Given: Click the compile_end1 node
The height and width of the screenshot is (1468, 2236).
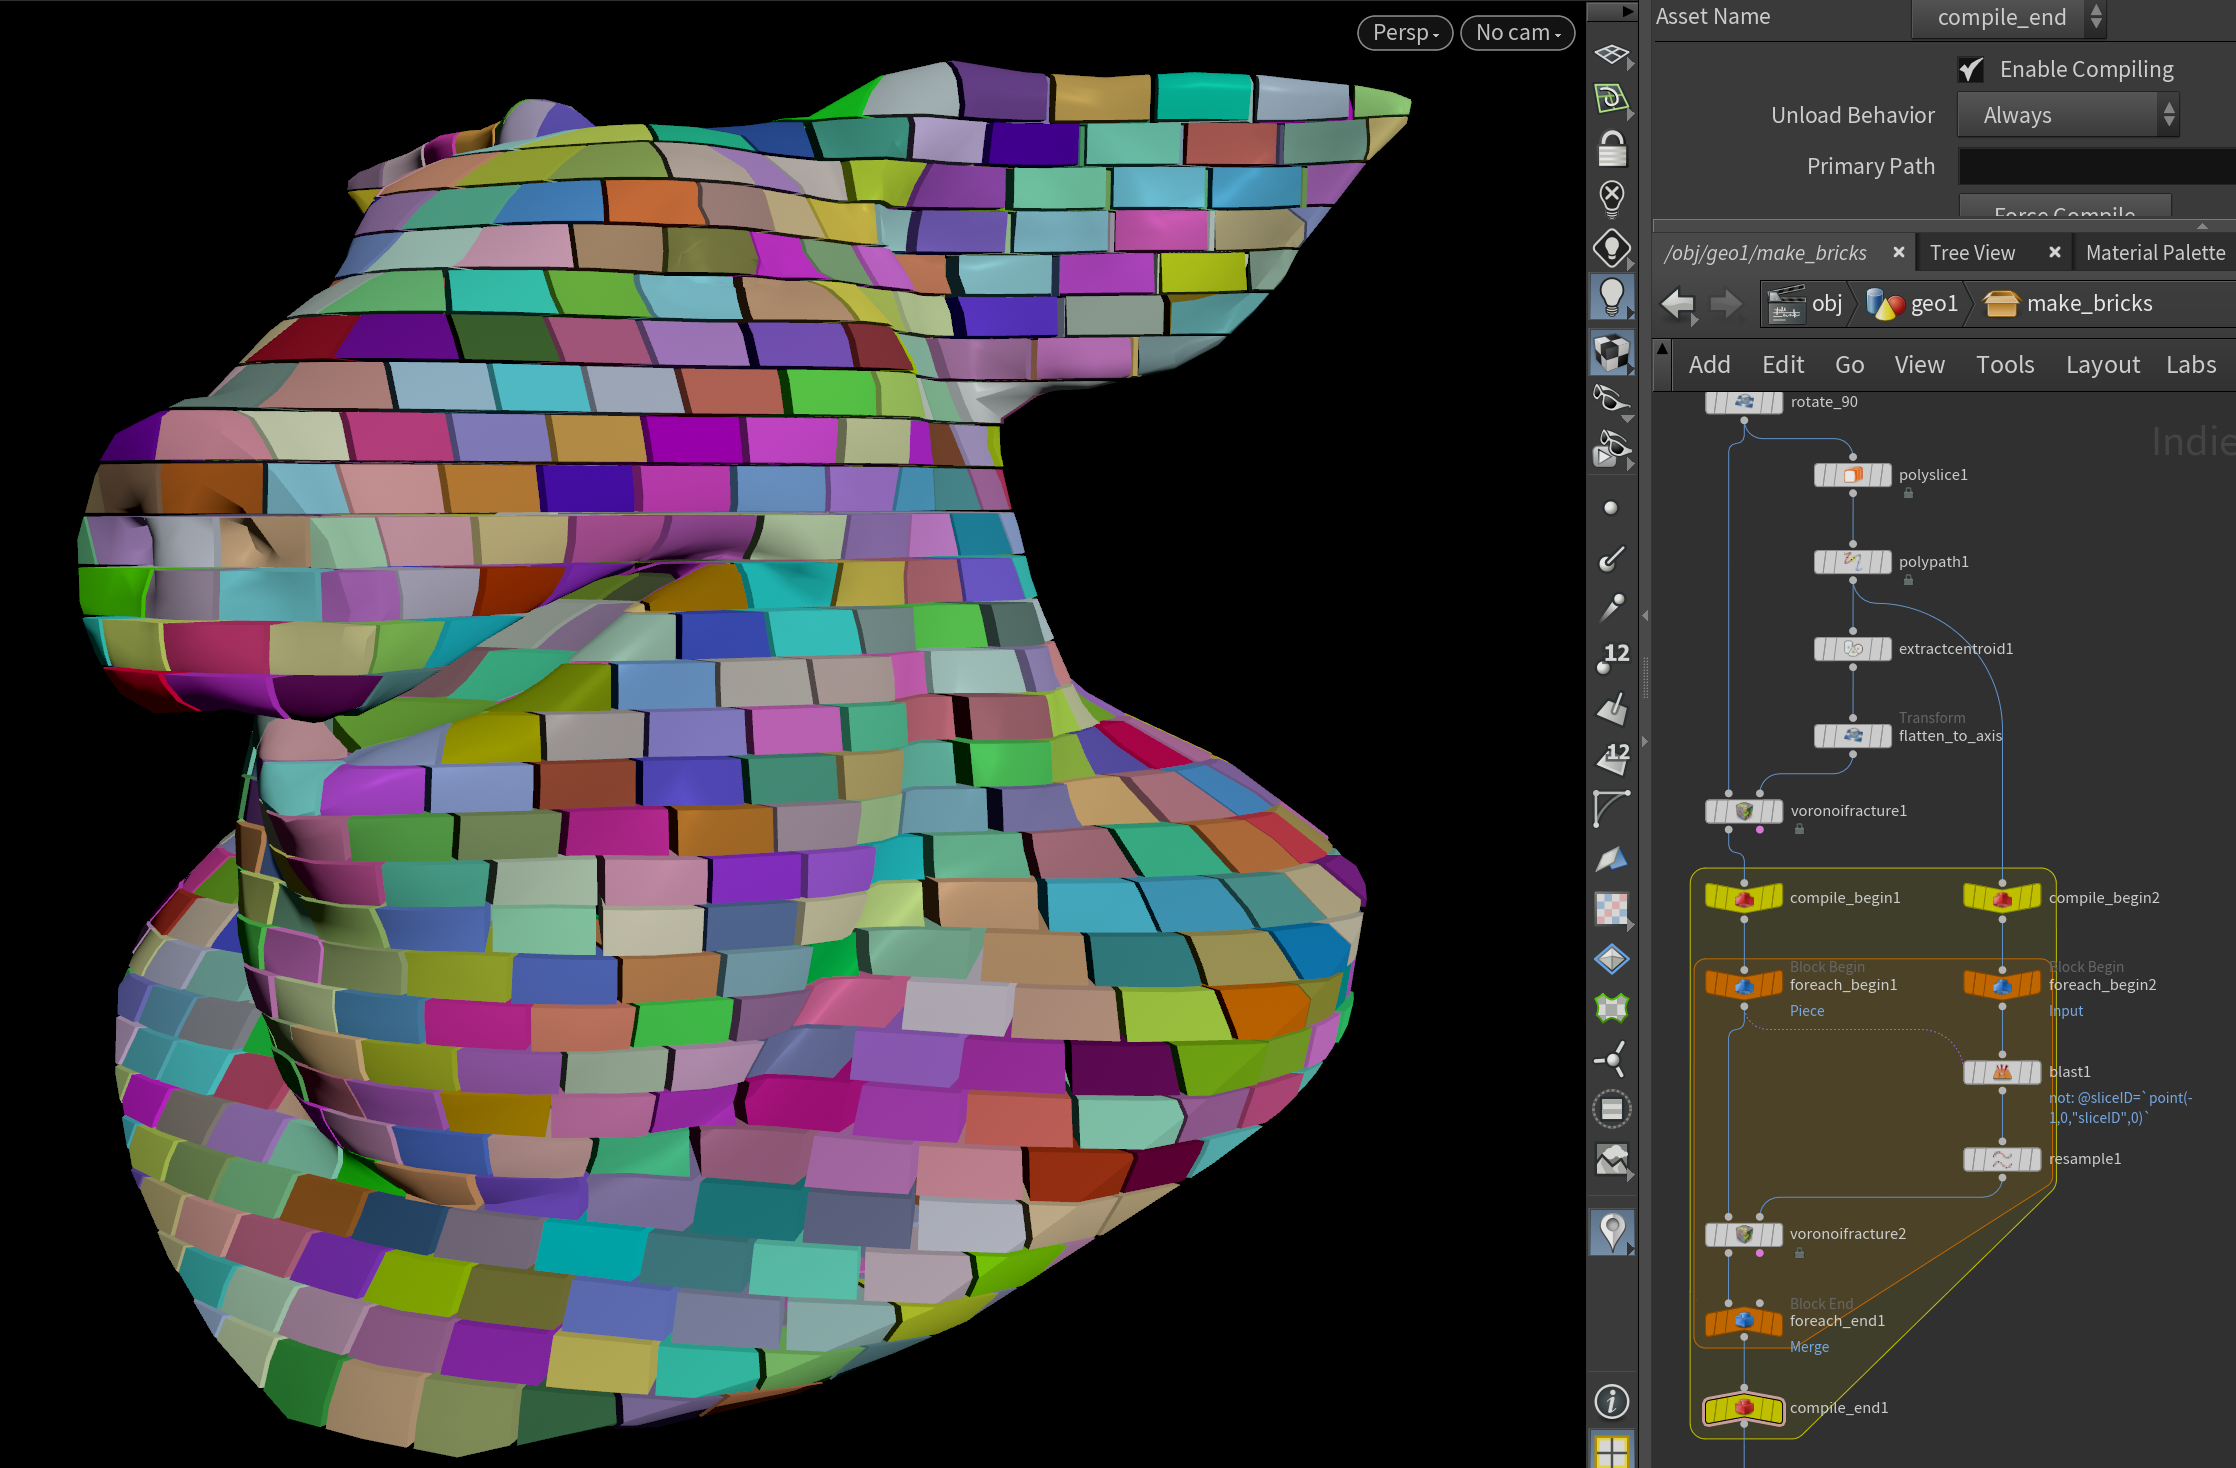Looking at the screenshot, I should point(1744,1408).
